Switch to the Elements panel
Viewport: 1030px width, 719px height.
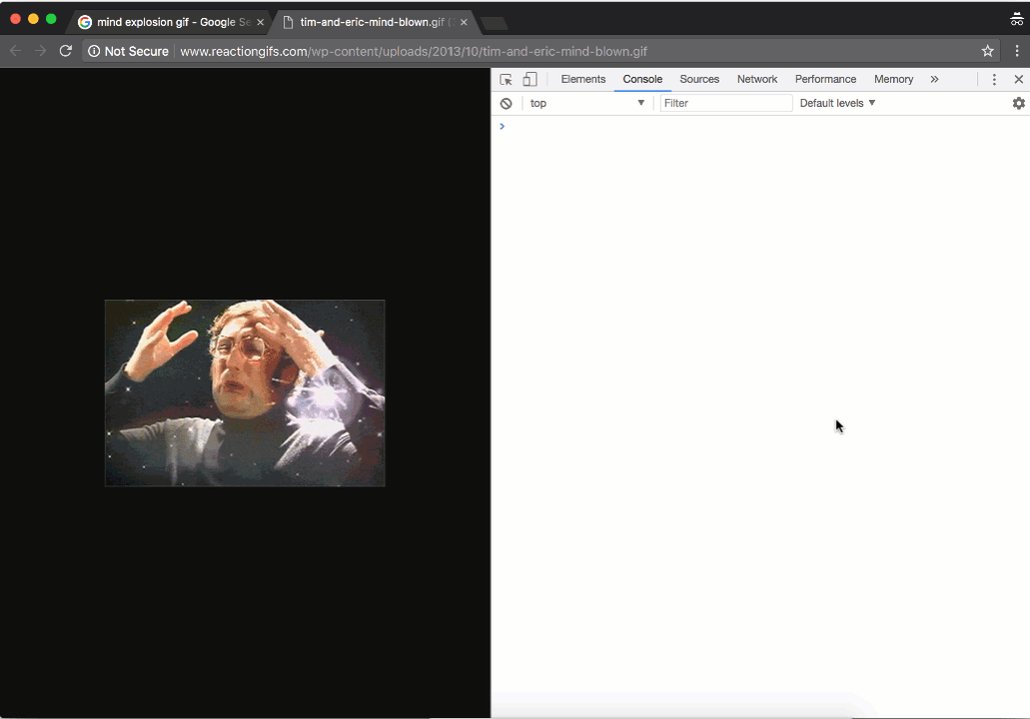[x=583, y=79]
